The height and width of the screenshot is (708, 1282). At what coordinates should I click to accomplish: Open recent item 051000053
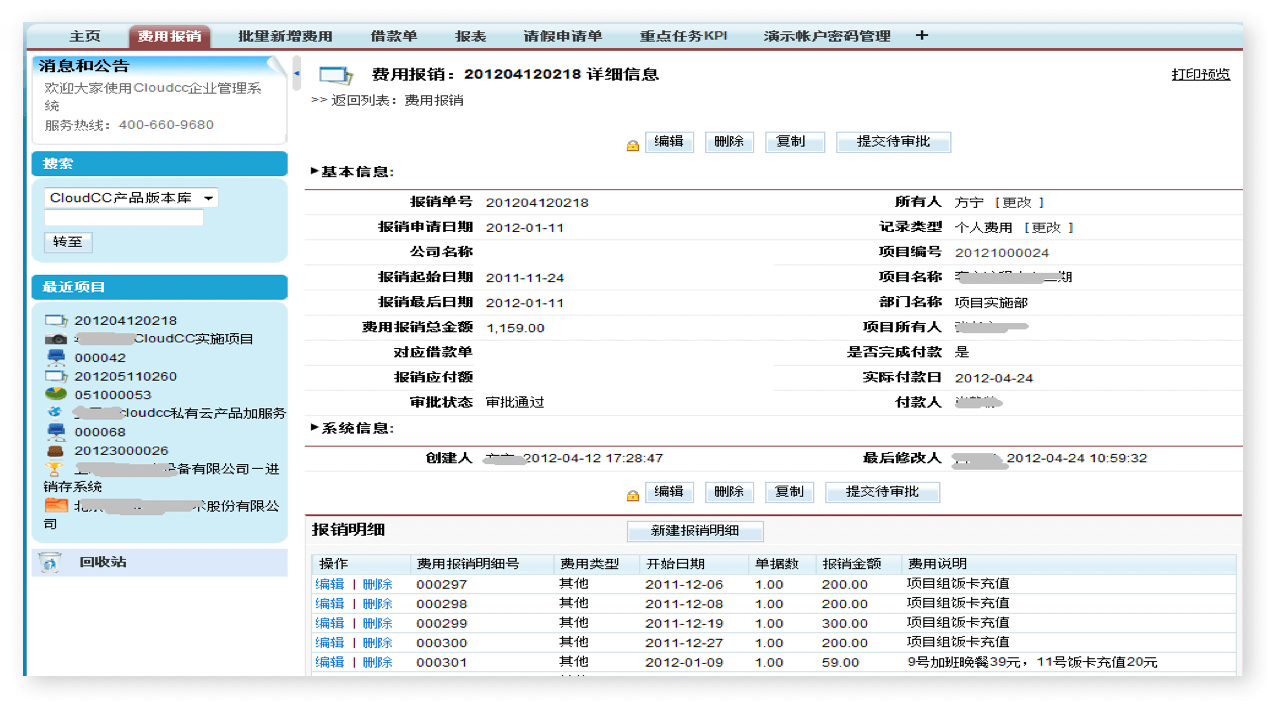click(113, 395)
